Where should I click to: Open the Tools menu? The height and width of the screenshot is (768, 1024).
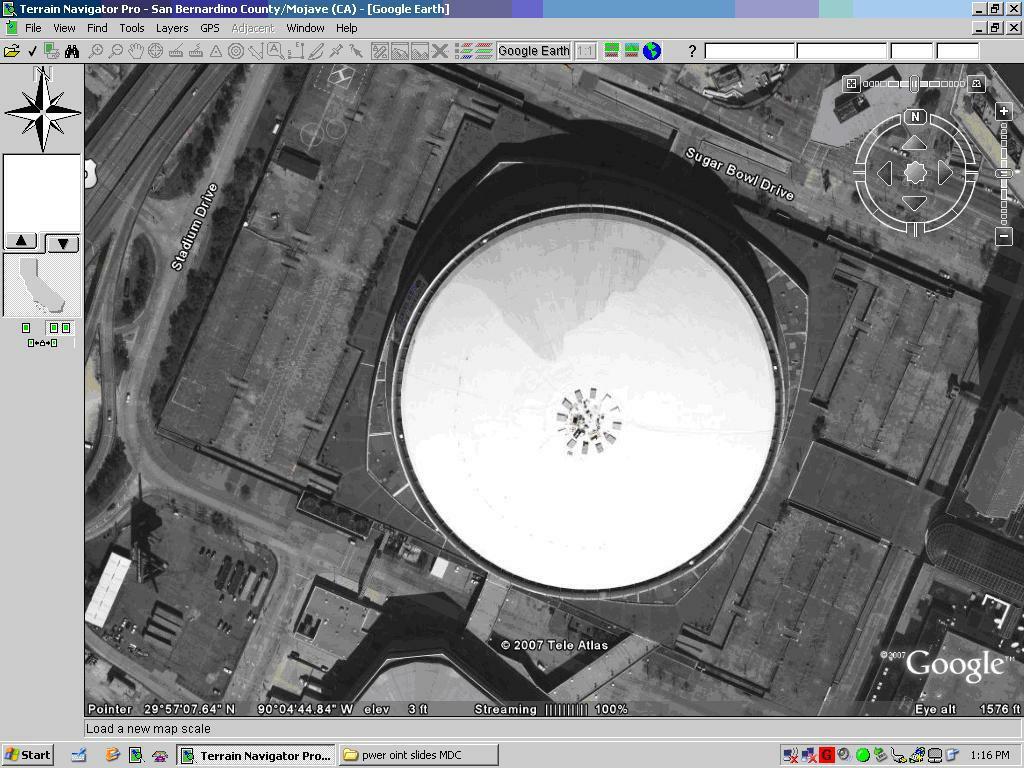coord(131,28)
